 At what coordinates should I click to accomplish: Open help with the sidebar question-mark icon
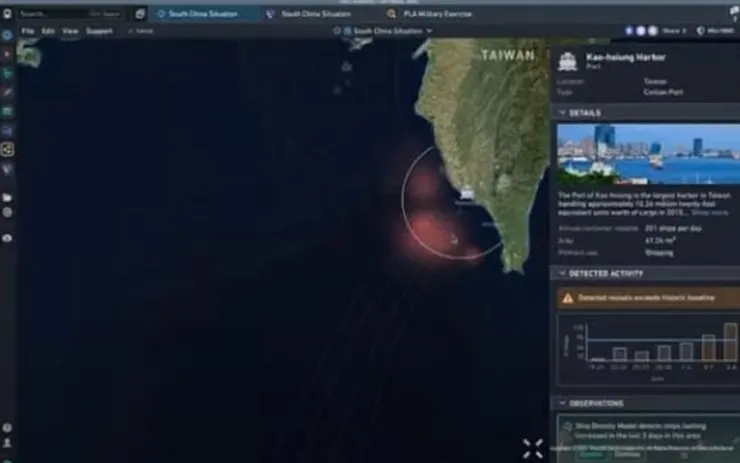[x=7, y=428]
